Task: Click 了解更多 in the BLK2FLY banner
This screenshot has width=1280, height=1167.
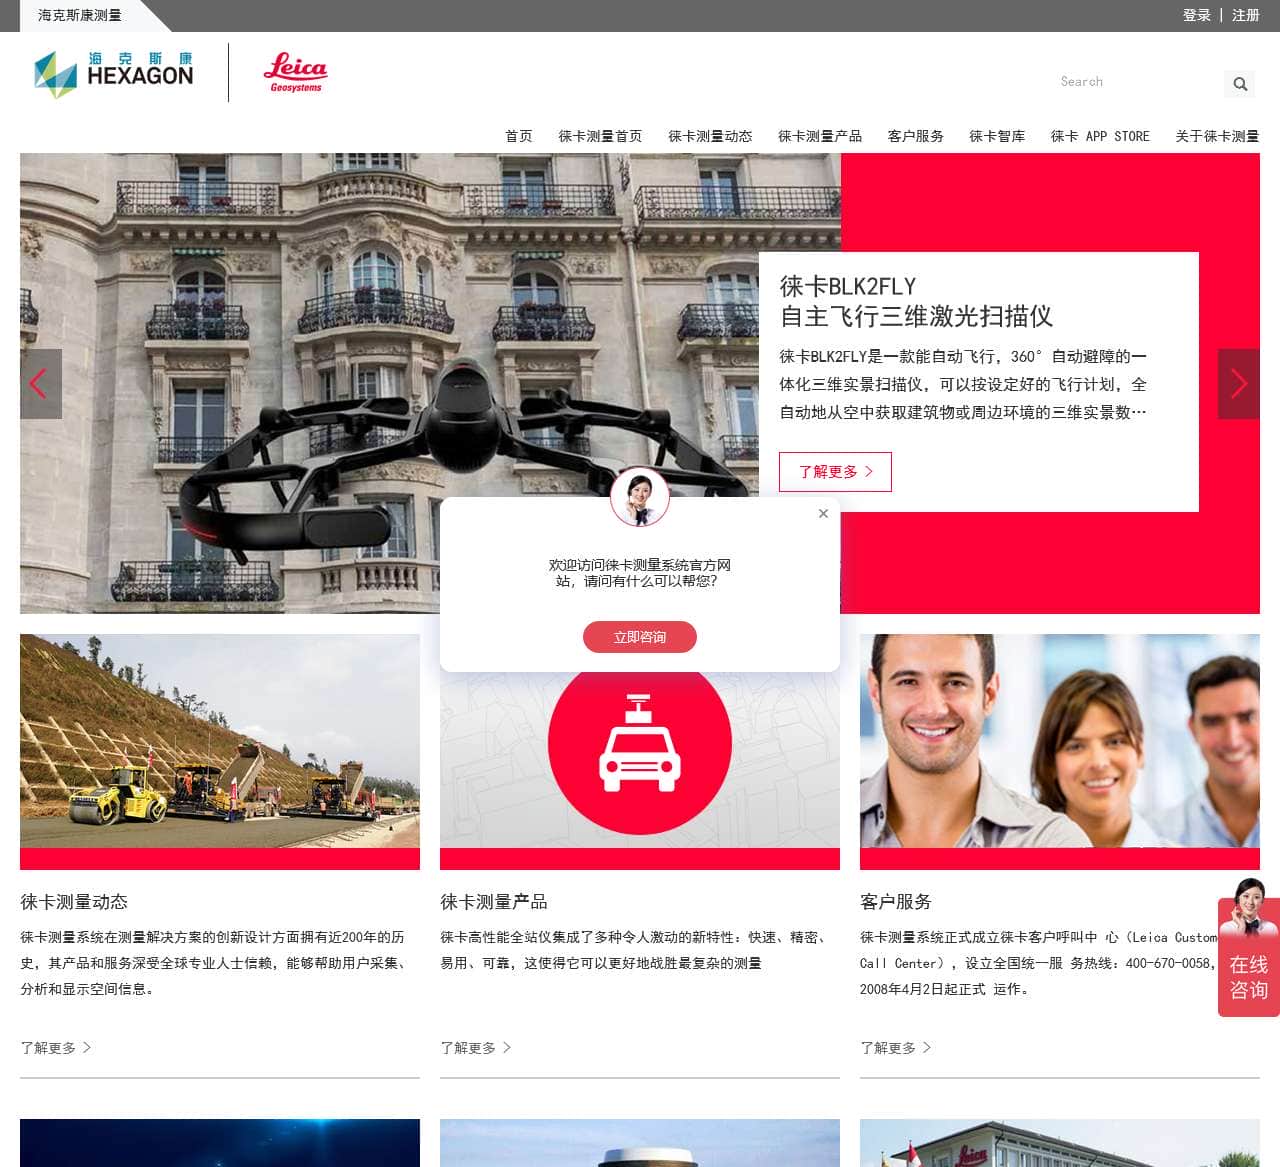Action: point(835,472)
